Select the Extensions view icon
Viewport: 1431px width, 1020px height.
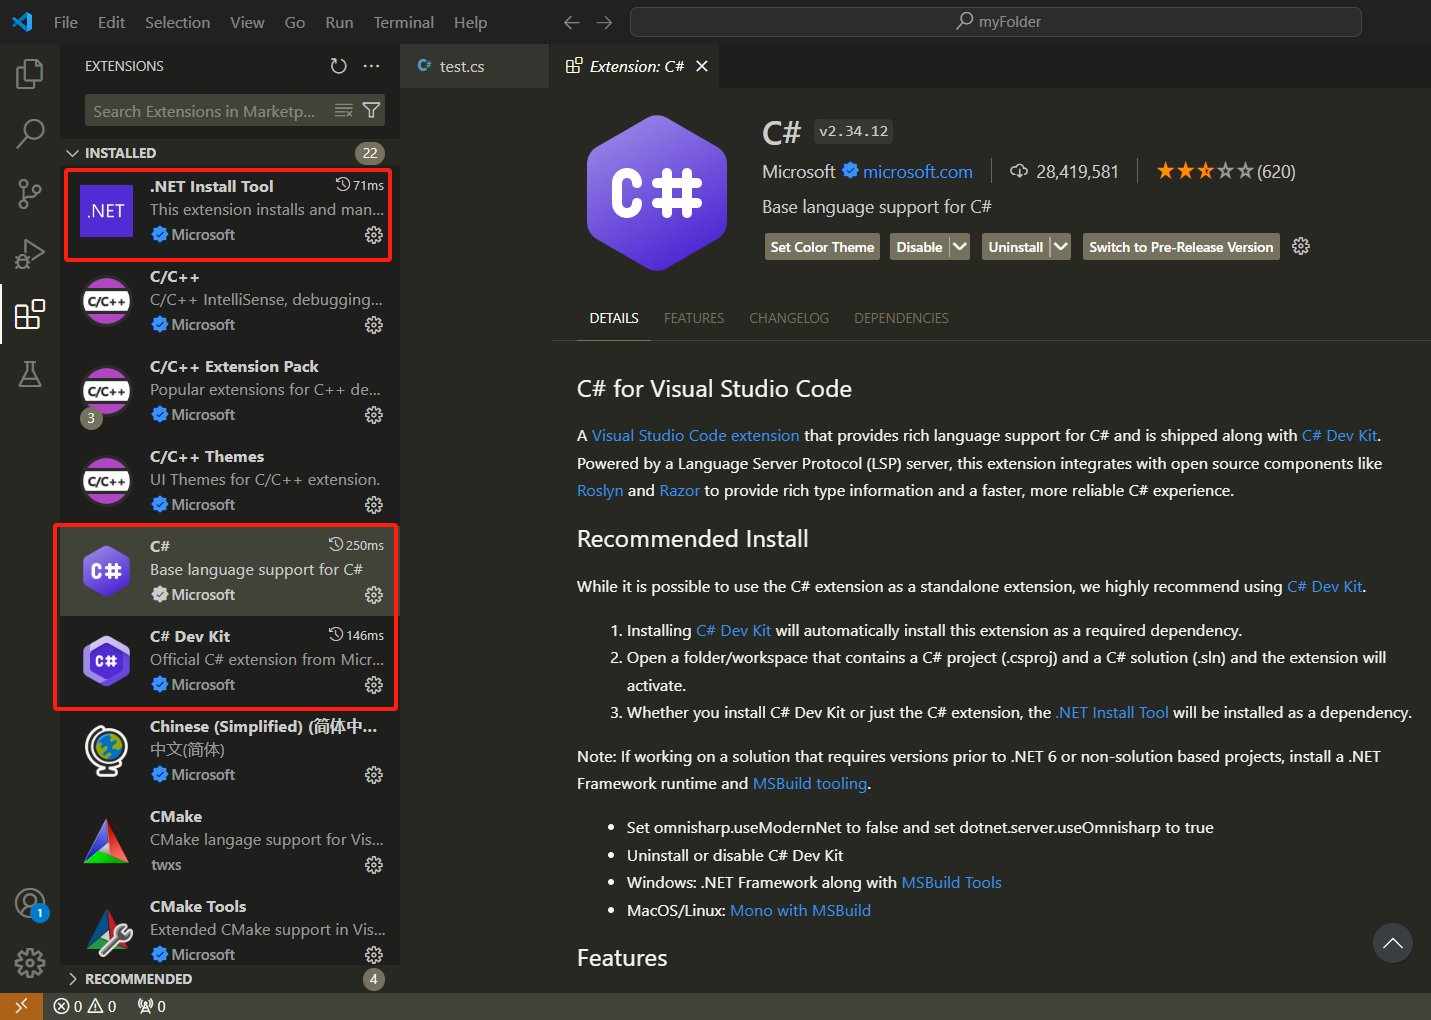tap(30, 314)
